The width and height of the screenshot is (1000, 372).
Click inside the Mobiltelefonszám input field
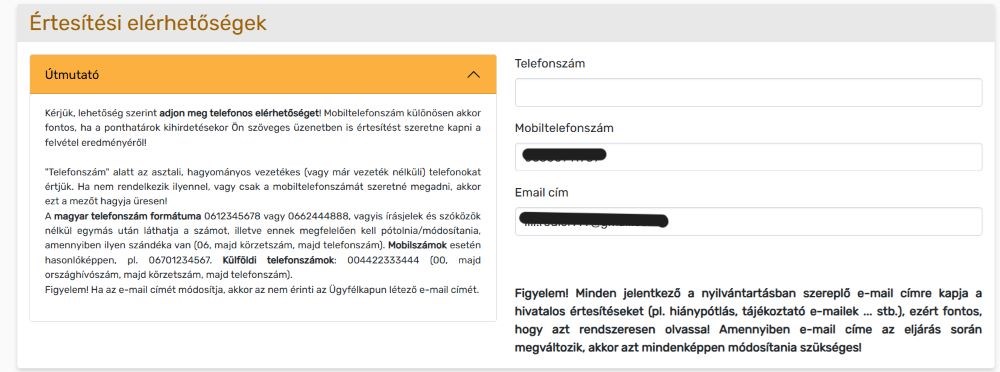(x=748, y=157)
